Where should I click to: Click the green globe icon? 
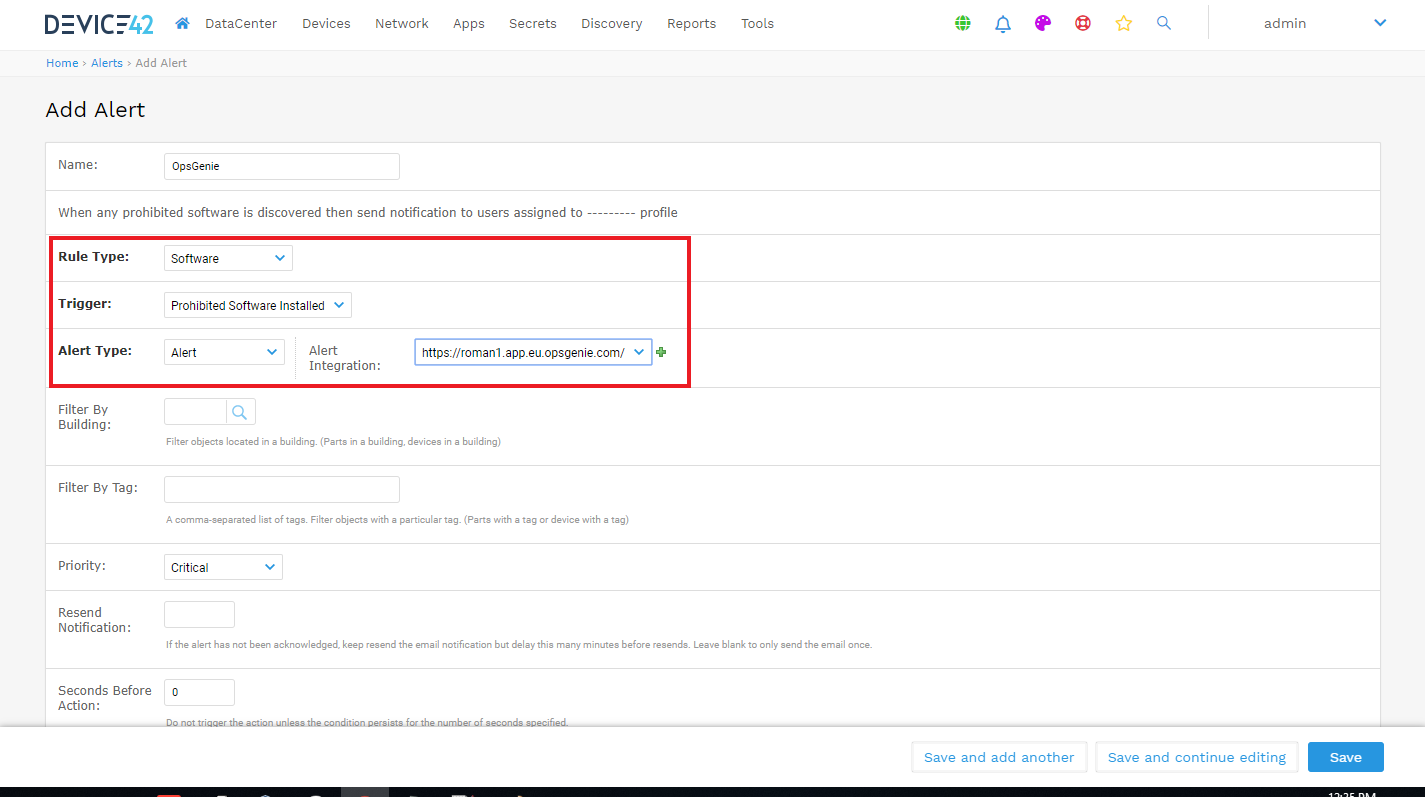coord(962,23)
